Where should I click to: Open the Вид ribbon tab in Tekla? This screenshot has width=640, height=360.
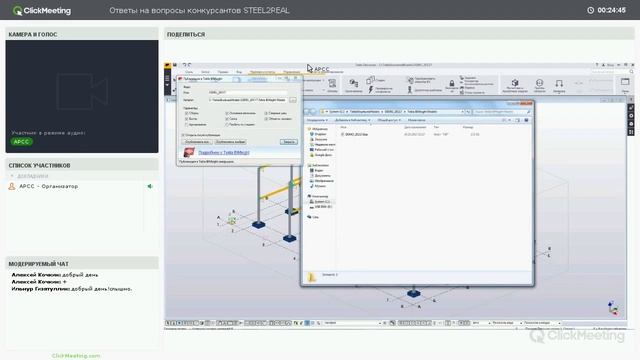click(x=239, y=72)
